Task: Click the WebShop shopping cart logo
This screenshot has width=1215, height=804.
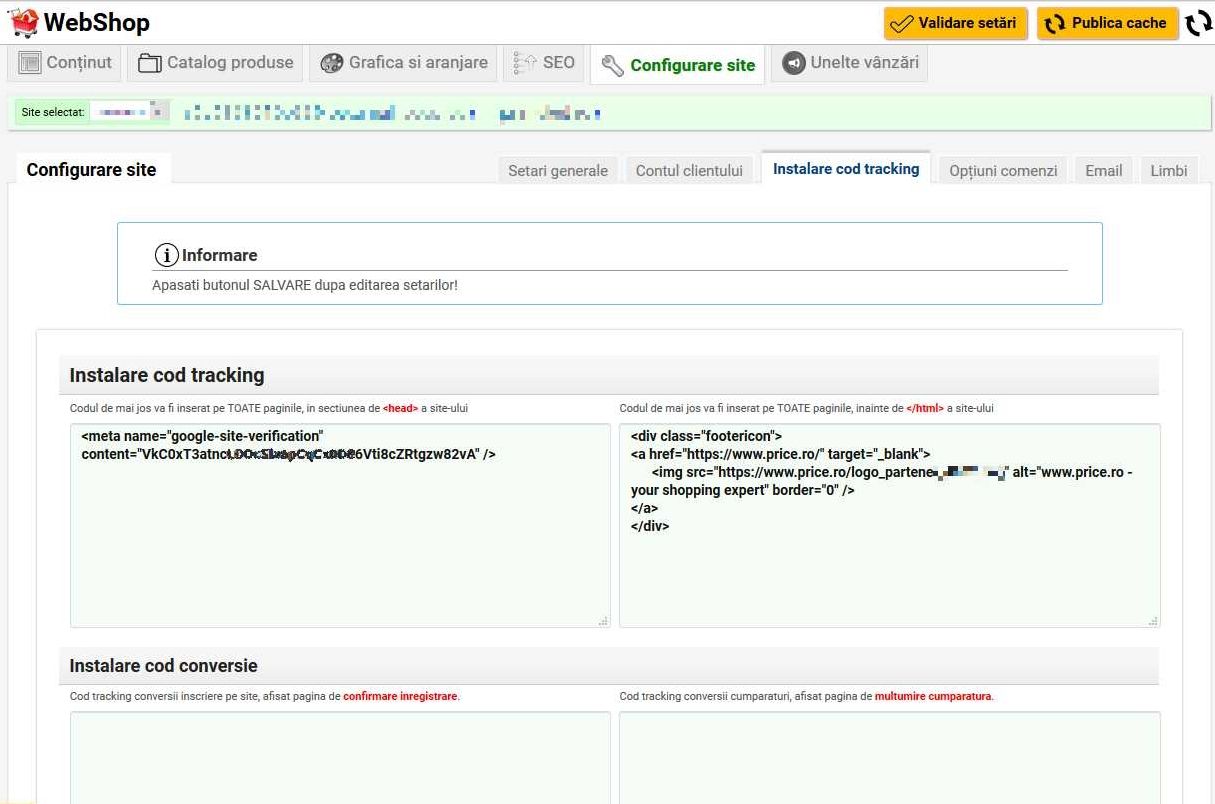Action: pyautogui.click(x=23, y=21)
